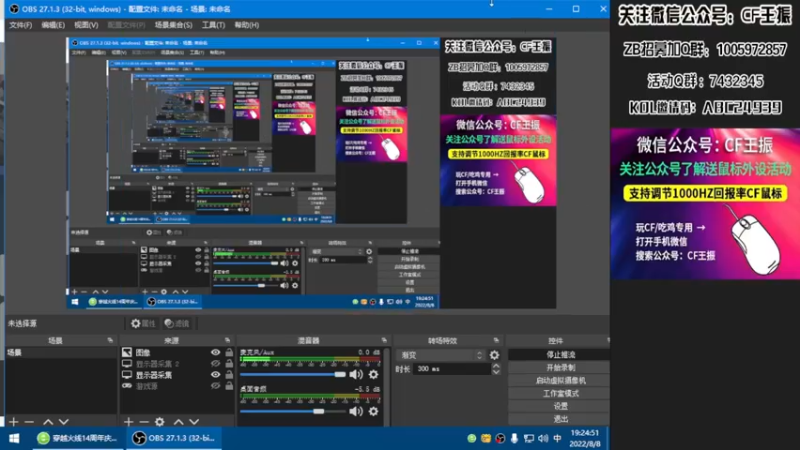Click the 开始录制 button
800x450 pixels.
point(559,367)
